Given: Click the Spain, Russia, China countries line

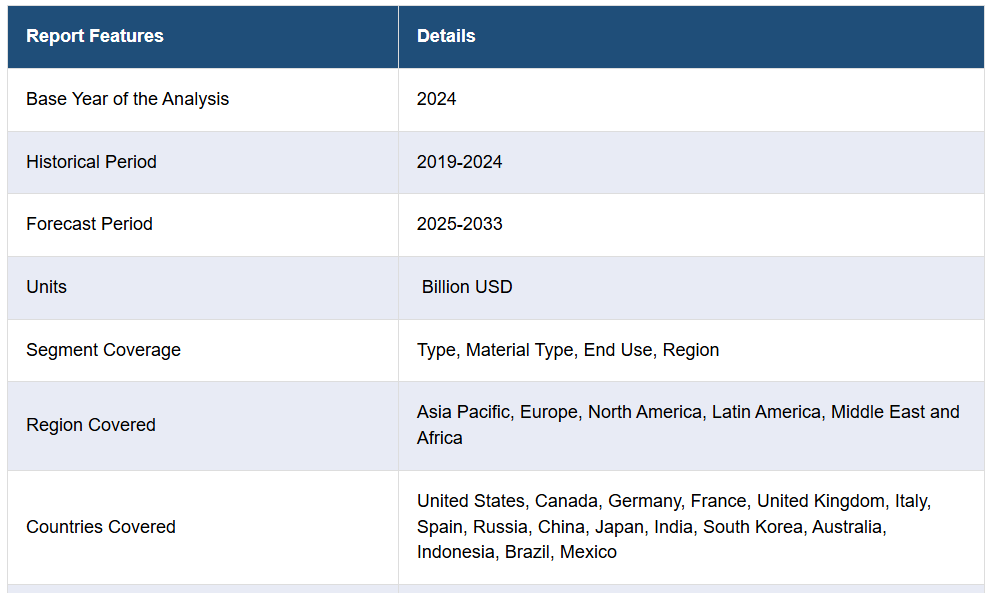Looking at the screenshot, I should pos(652,527).
